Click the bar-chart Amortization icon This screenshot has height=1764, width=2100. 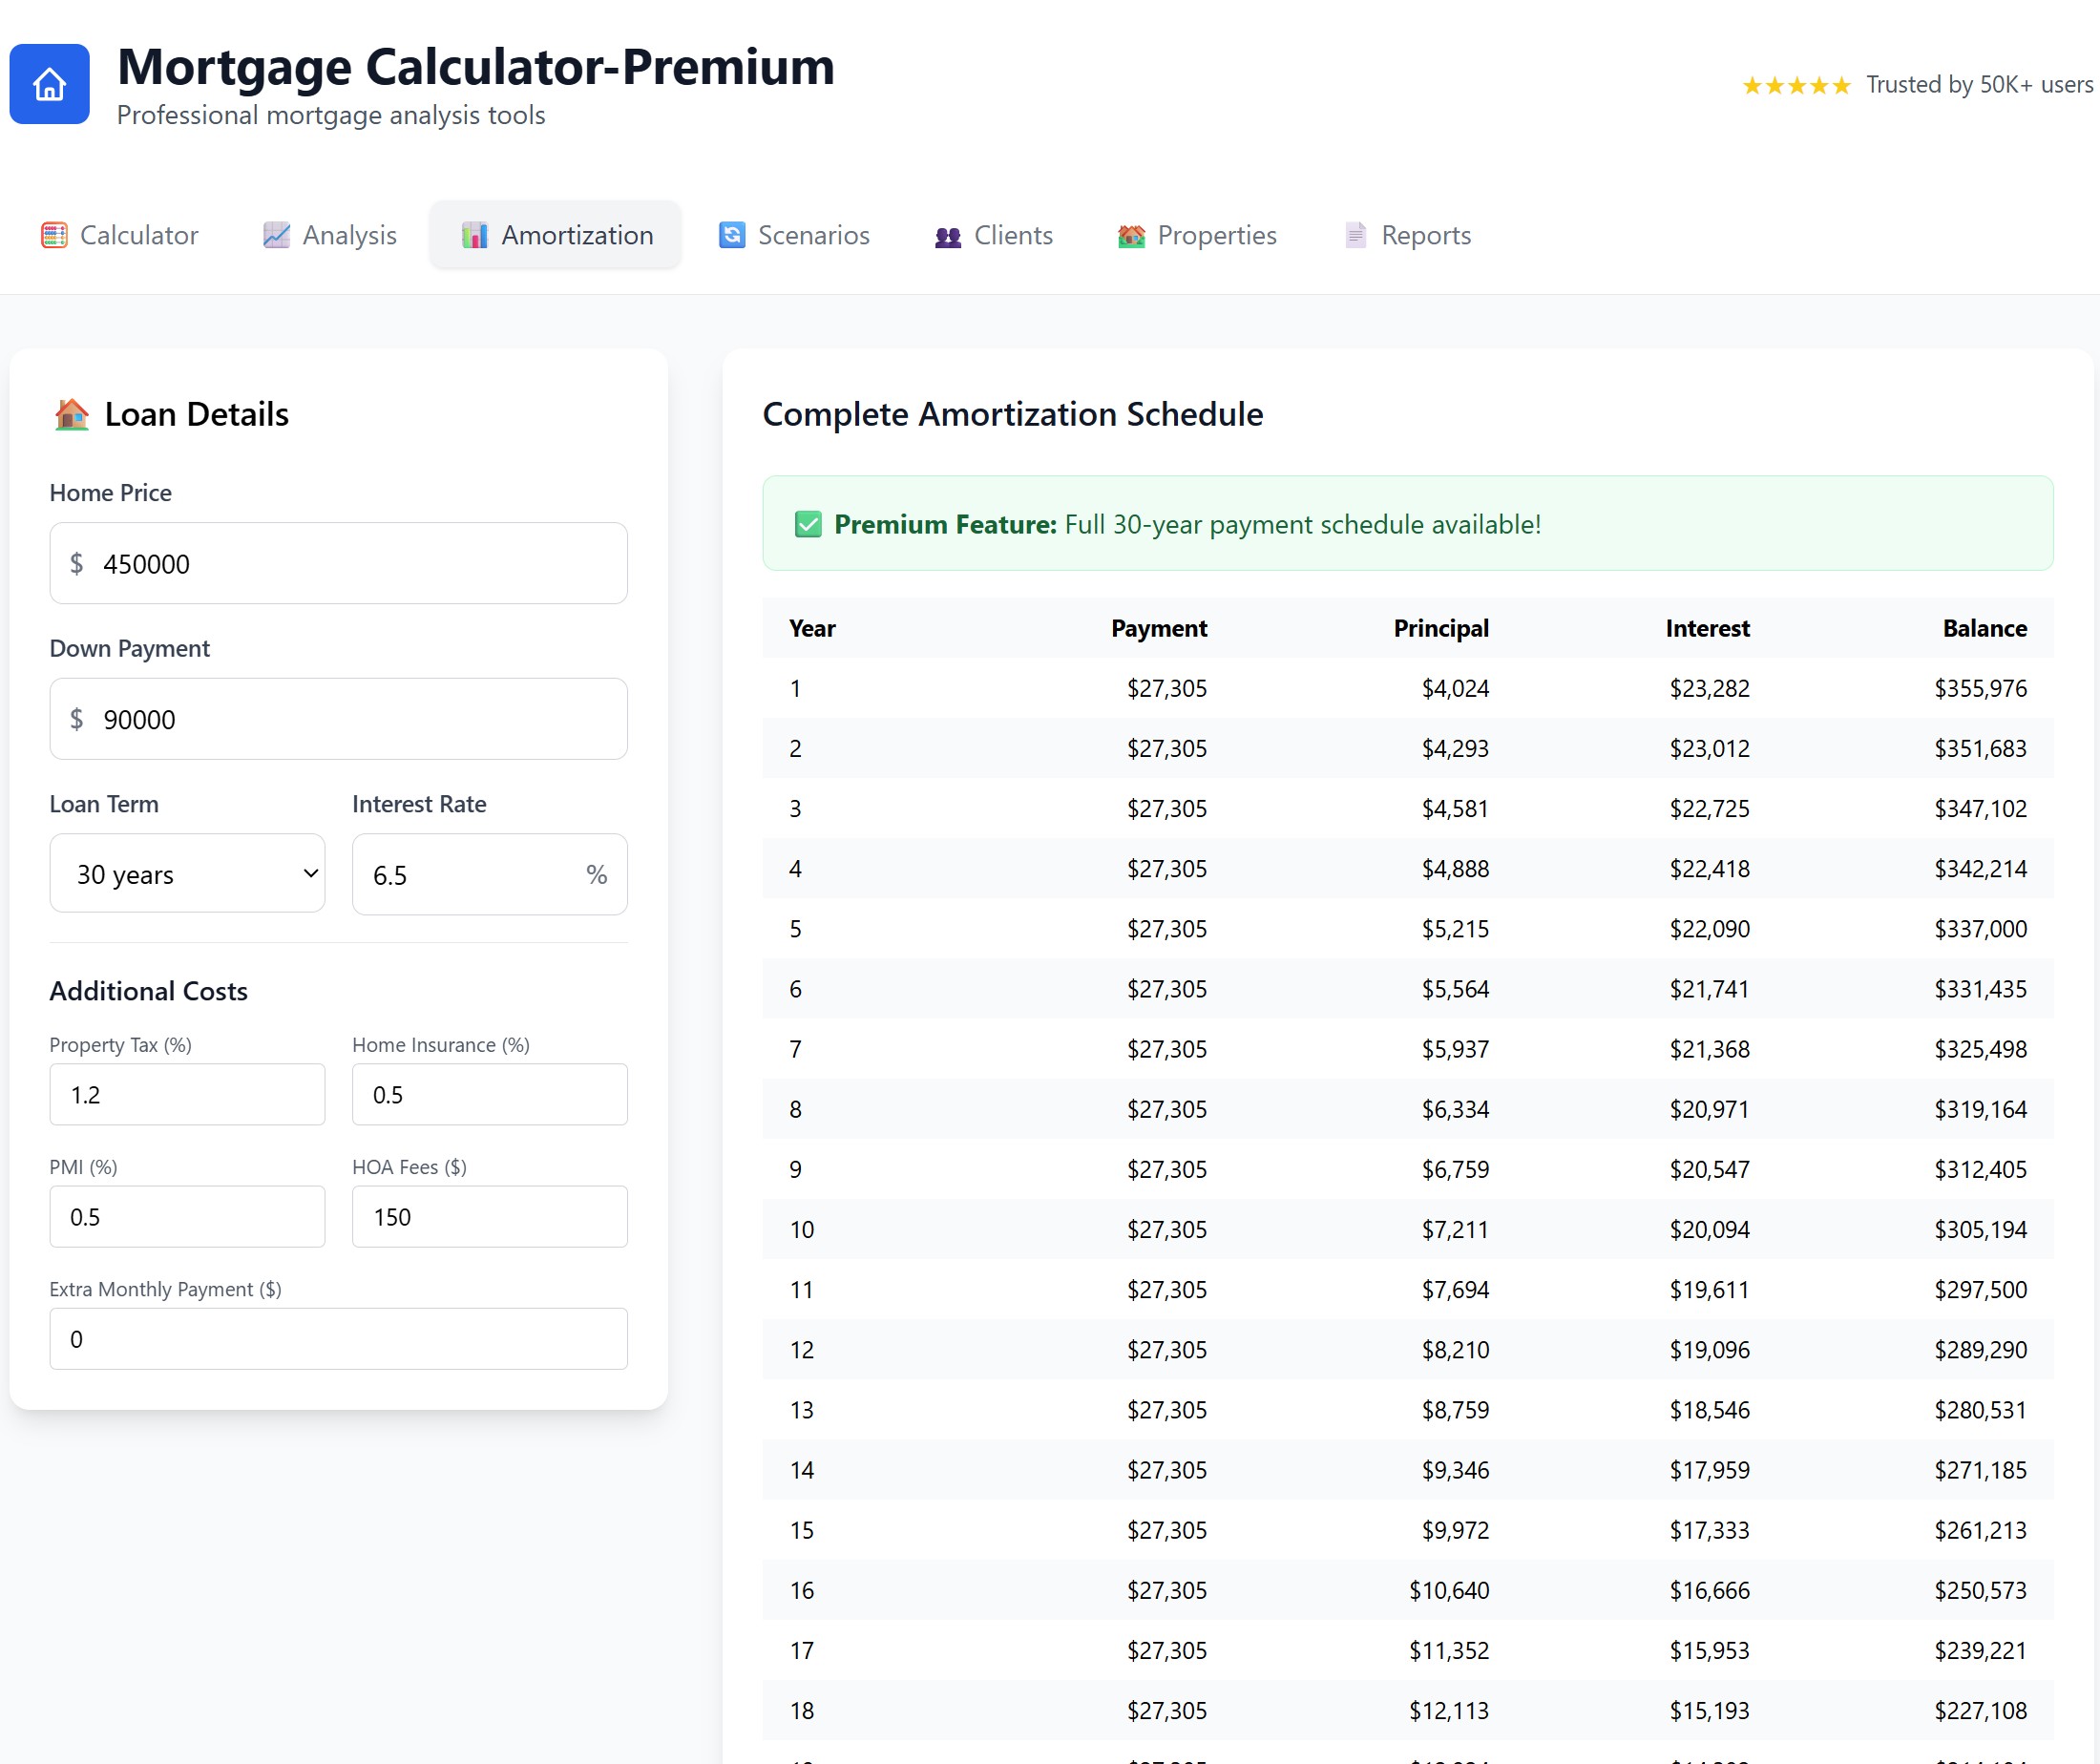473,235
